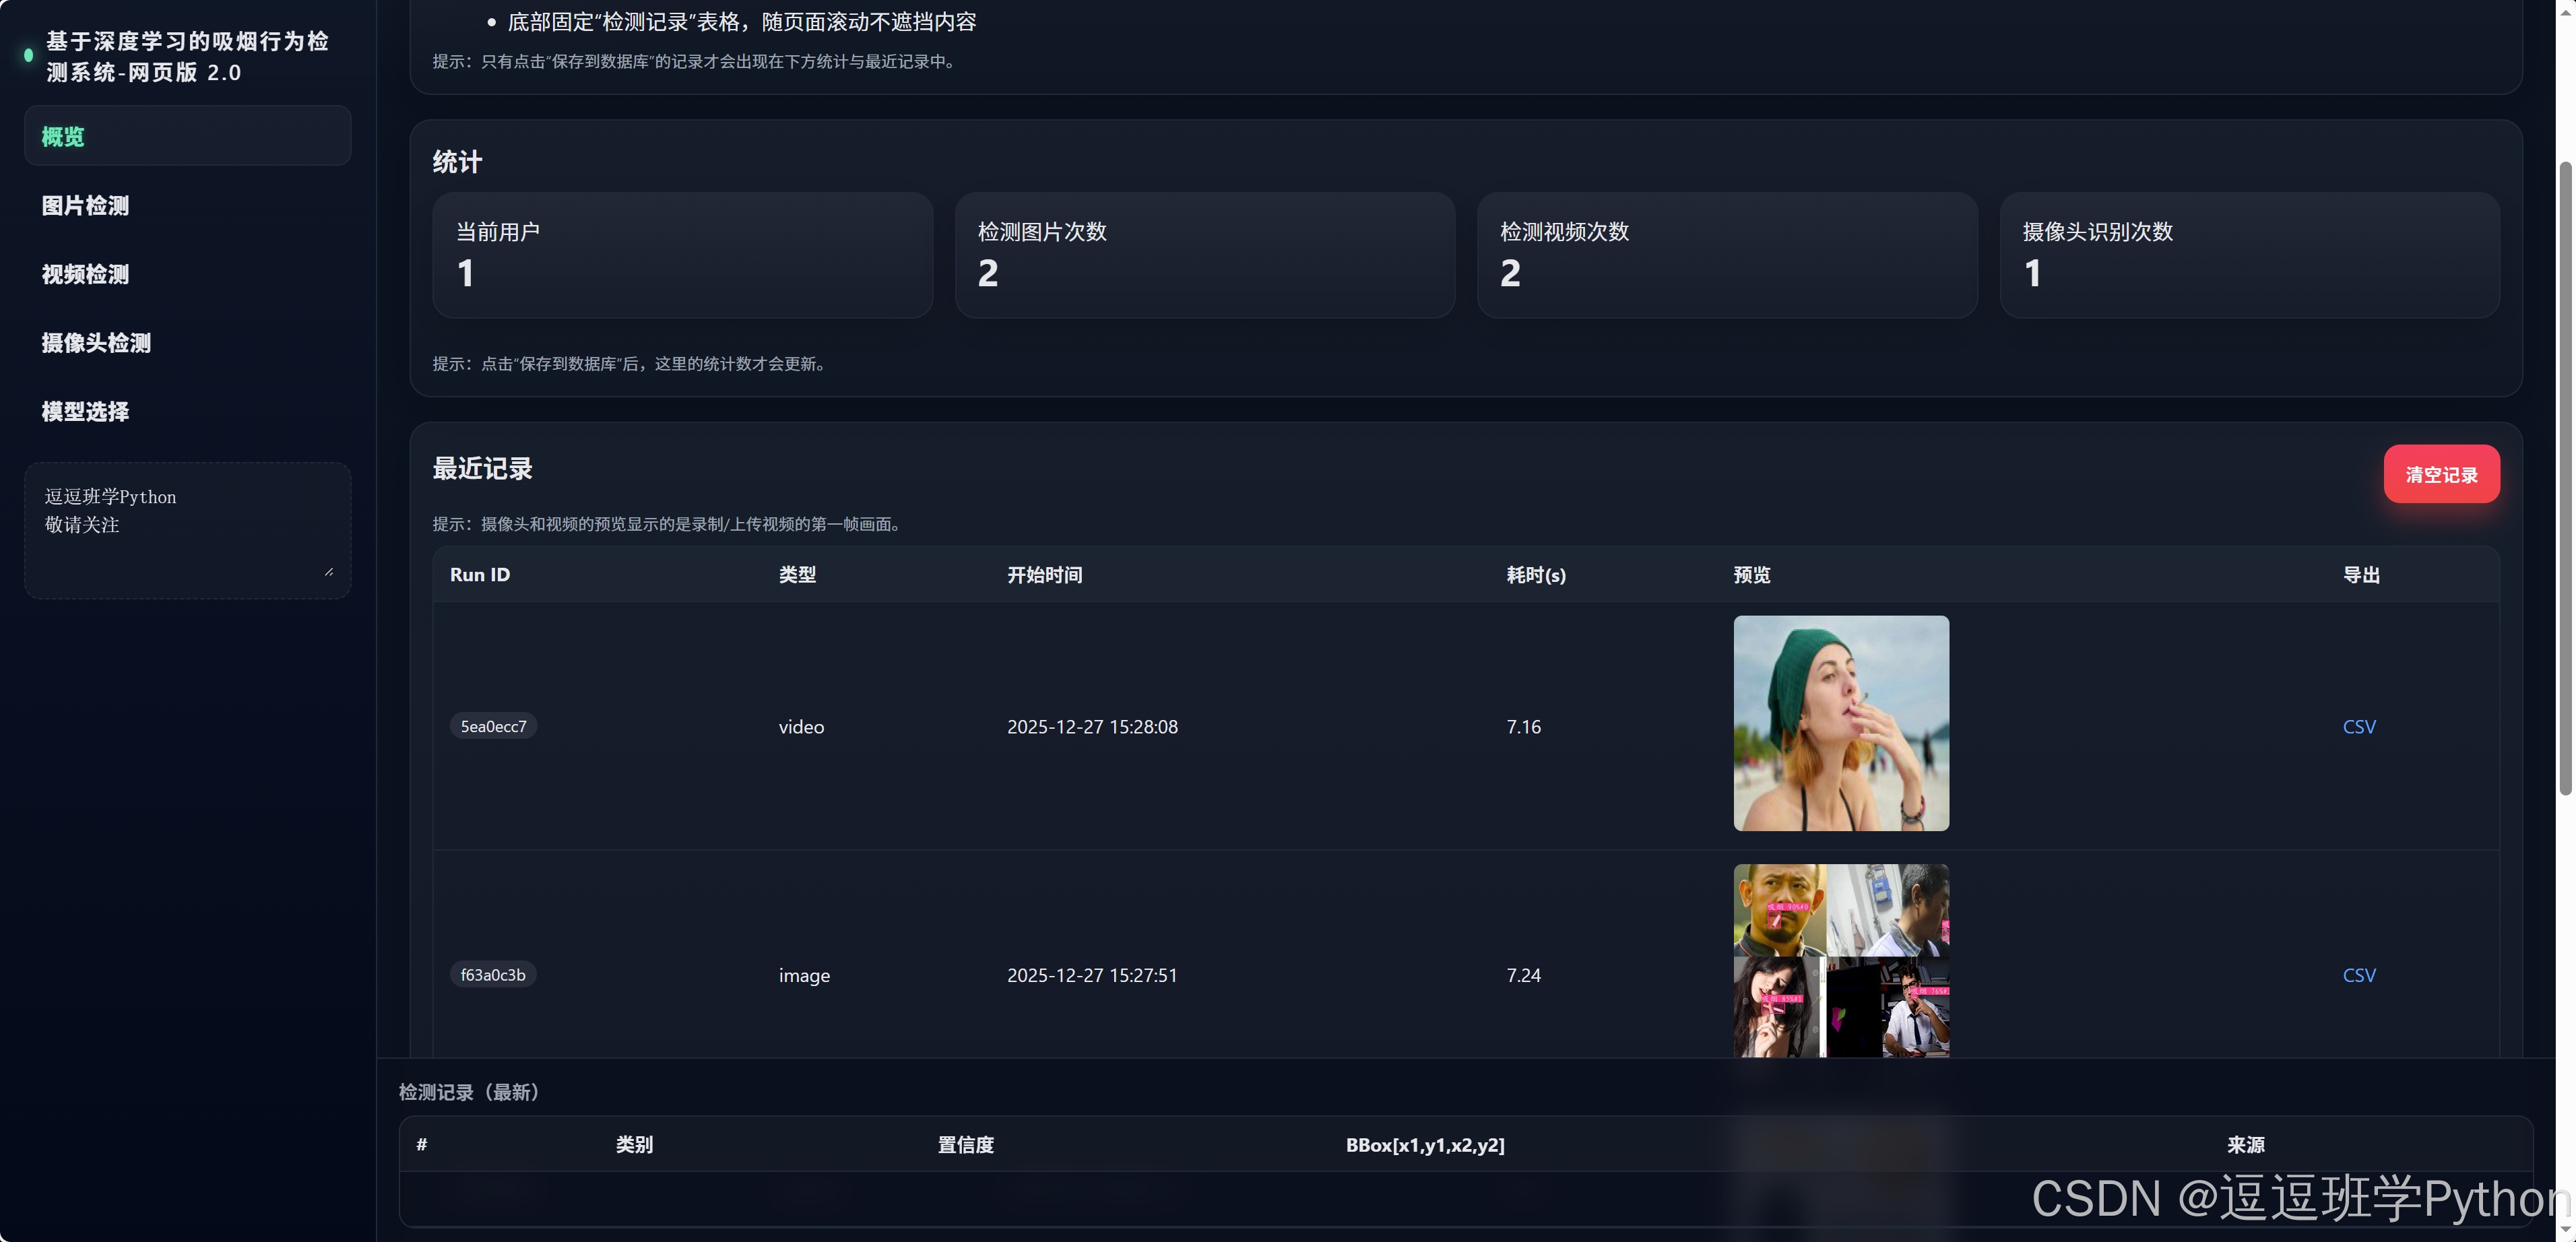The width and height of the screenshot is (2576, 1242).
Task: Select Run ID badge f63a0c3b
Action: (493, 975)
